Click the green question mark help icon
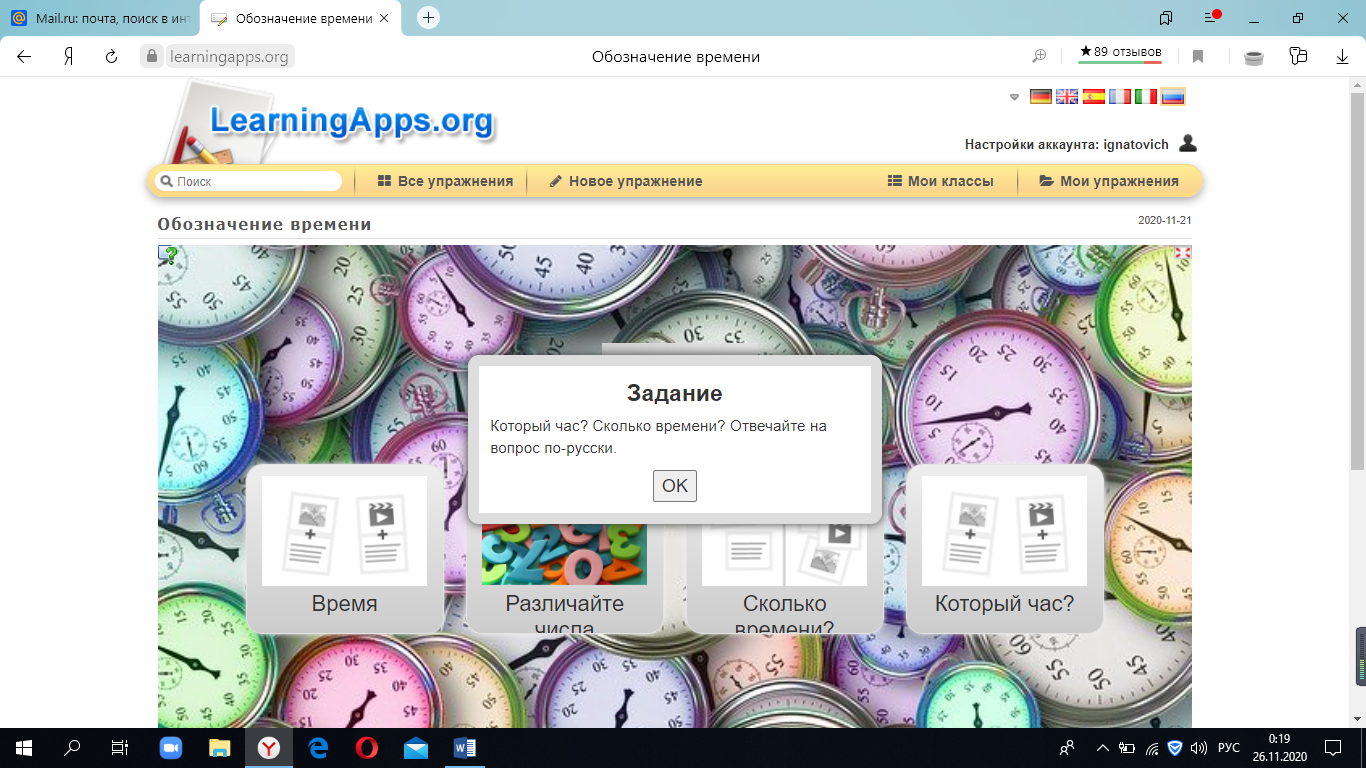 170,256
